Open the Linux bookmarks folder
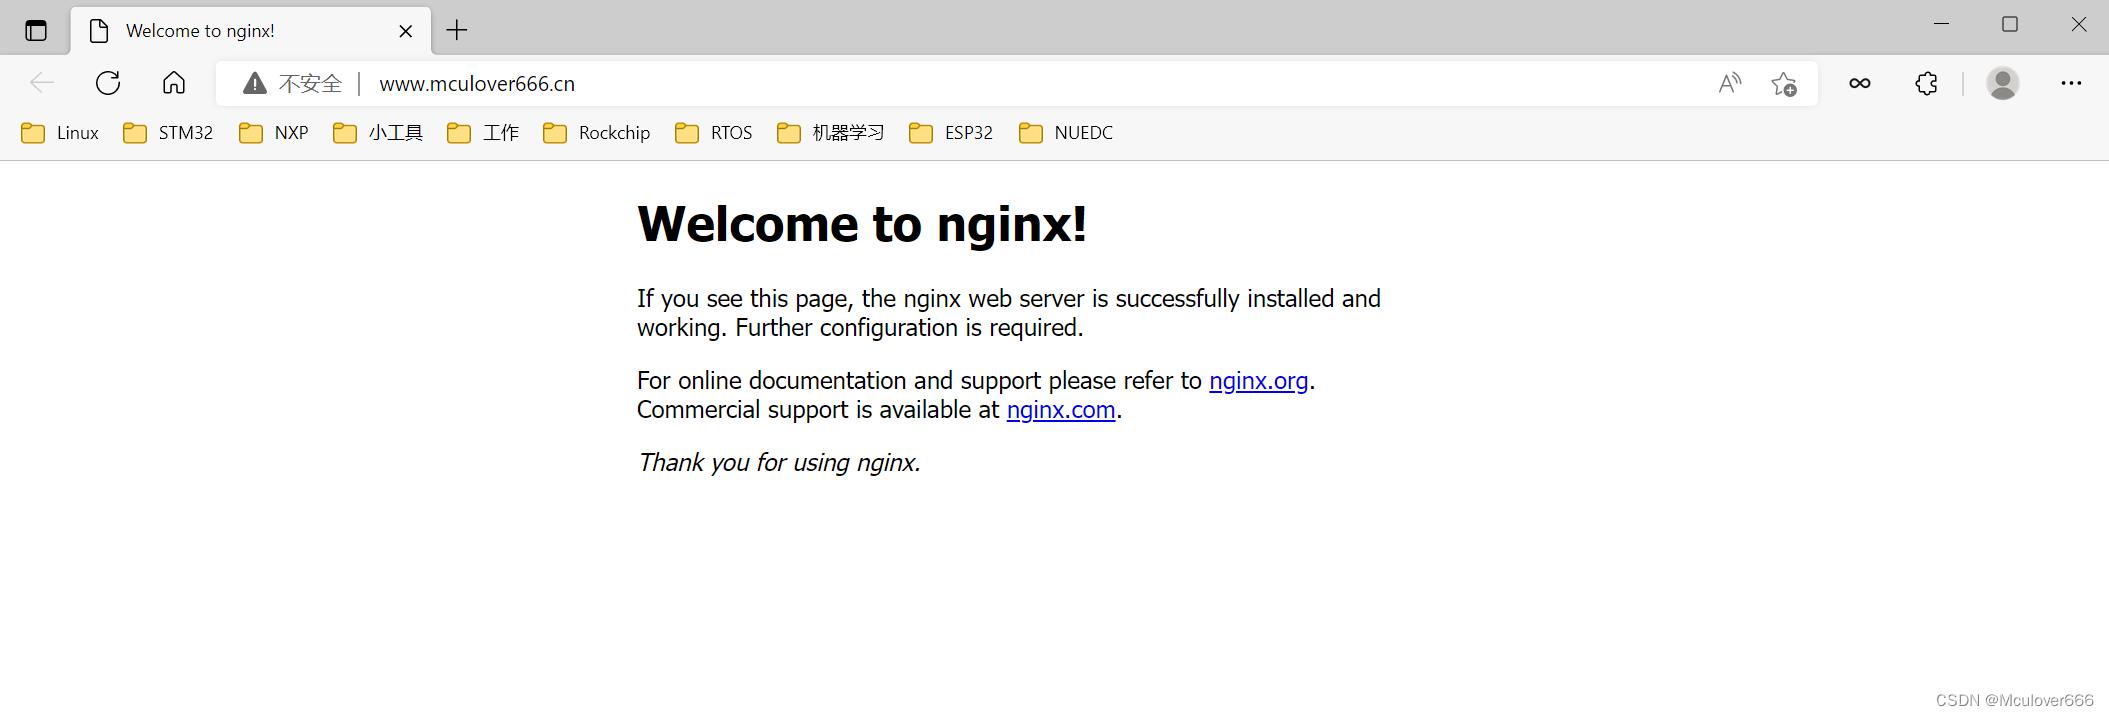Screen dimensions: 2109x716 click(x=60, y=133)
